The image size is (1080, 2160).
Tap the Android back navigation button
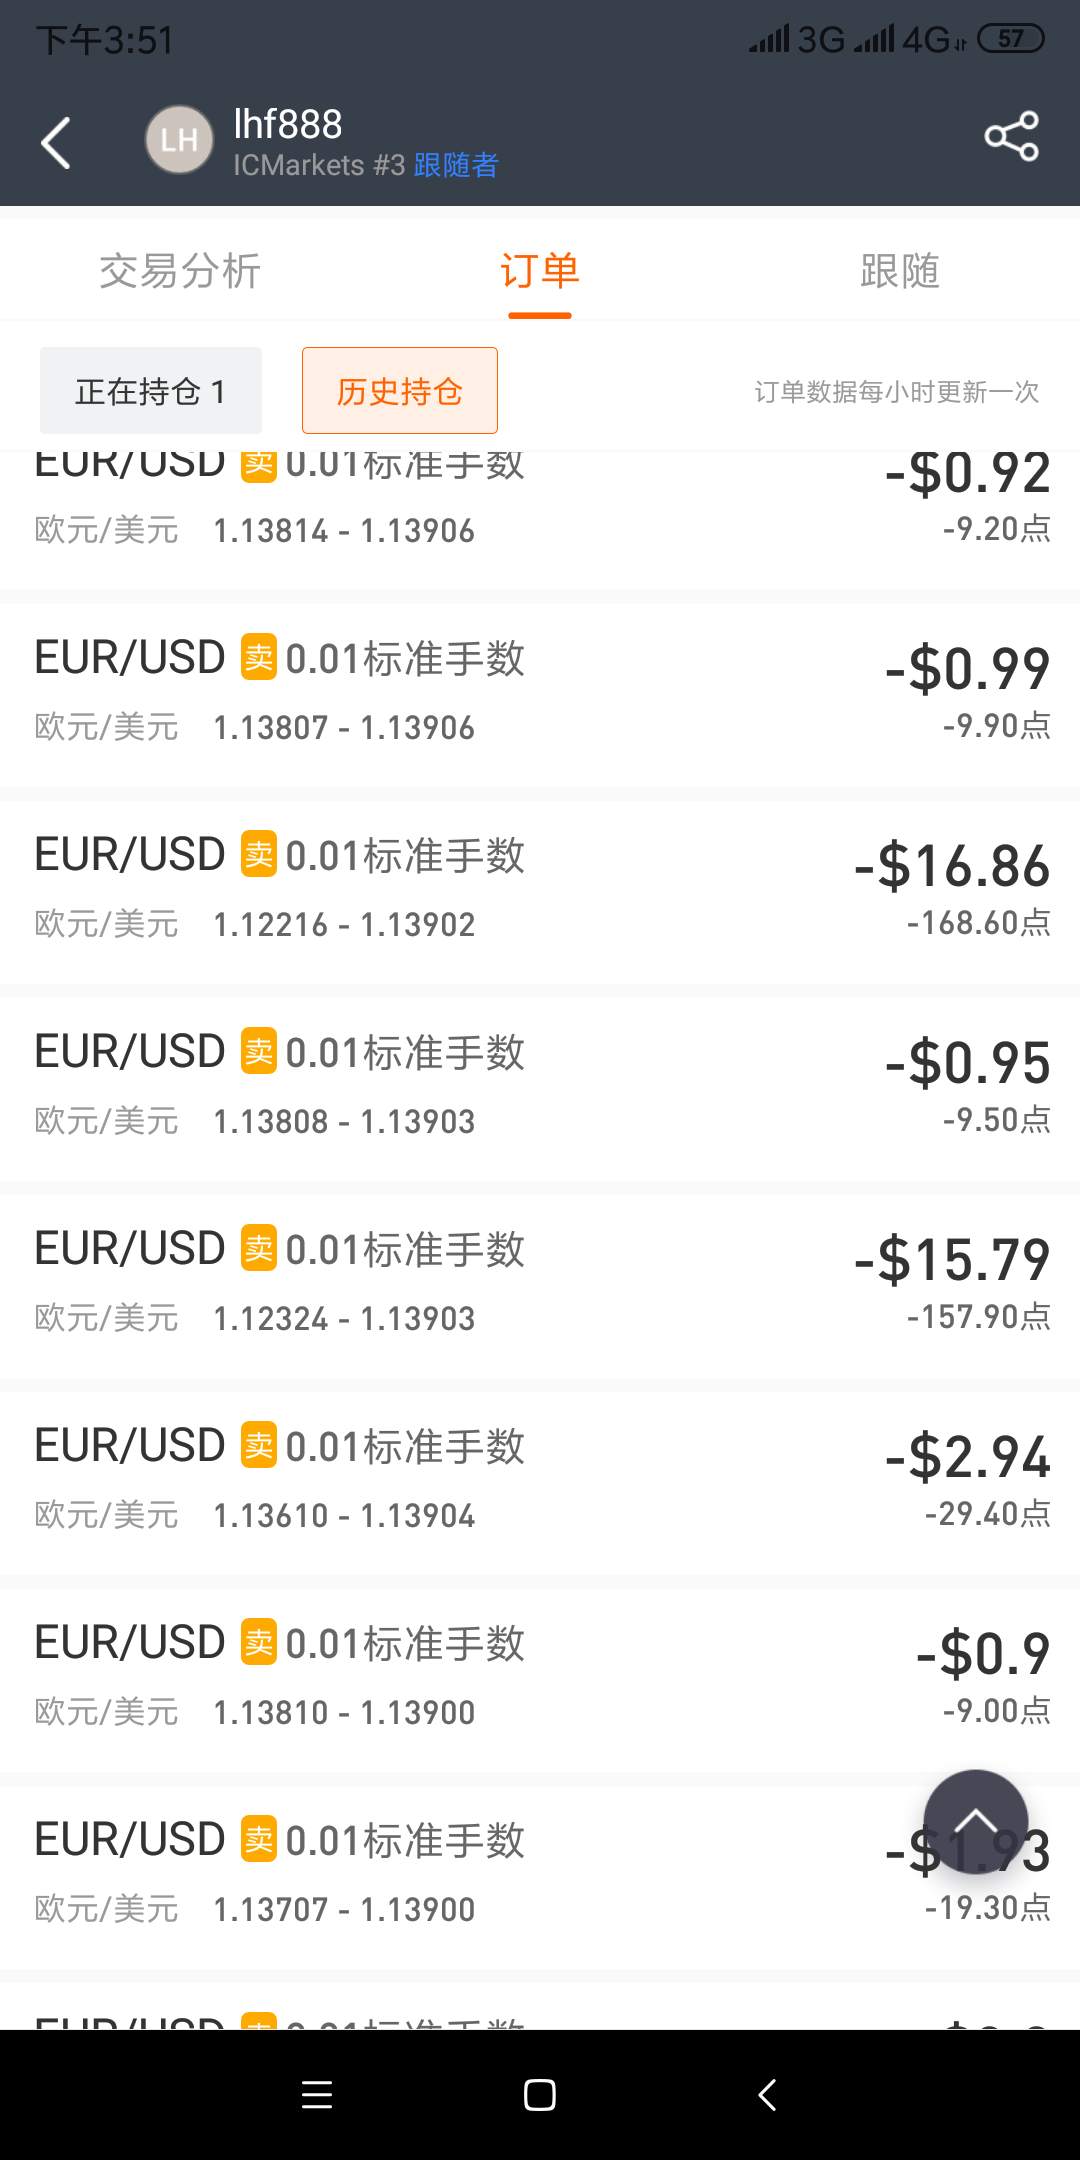[x=767, y=2094]
